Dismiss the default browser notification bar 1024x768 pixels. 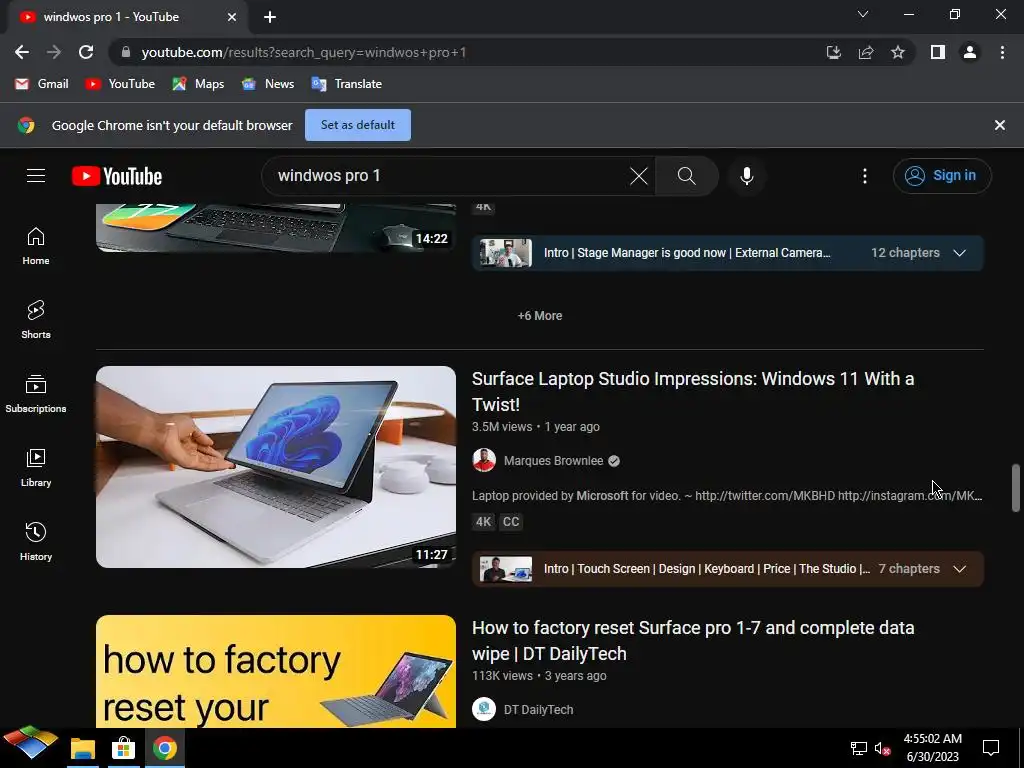(x=1000, y=125)
